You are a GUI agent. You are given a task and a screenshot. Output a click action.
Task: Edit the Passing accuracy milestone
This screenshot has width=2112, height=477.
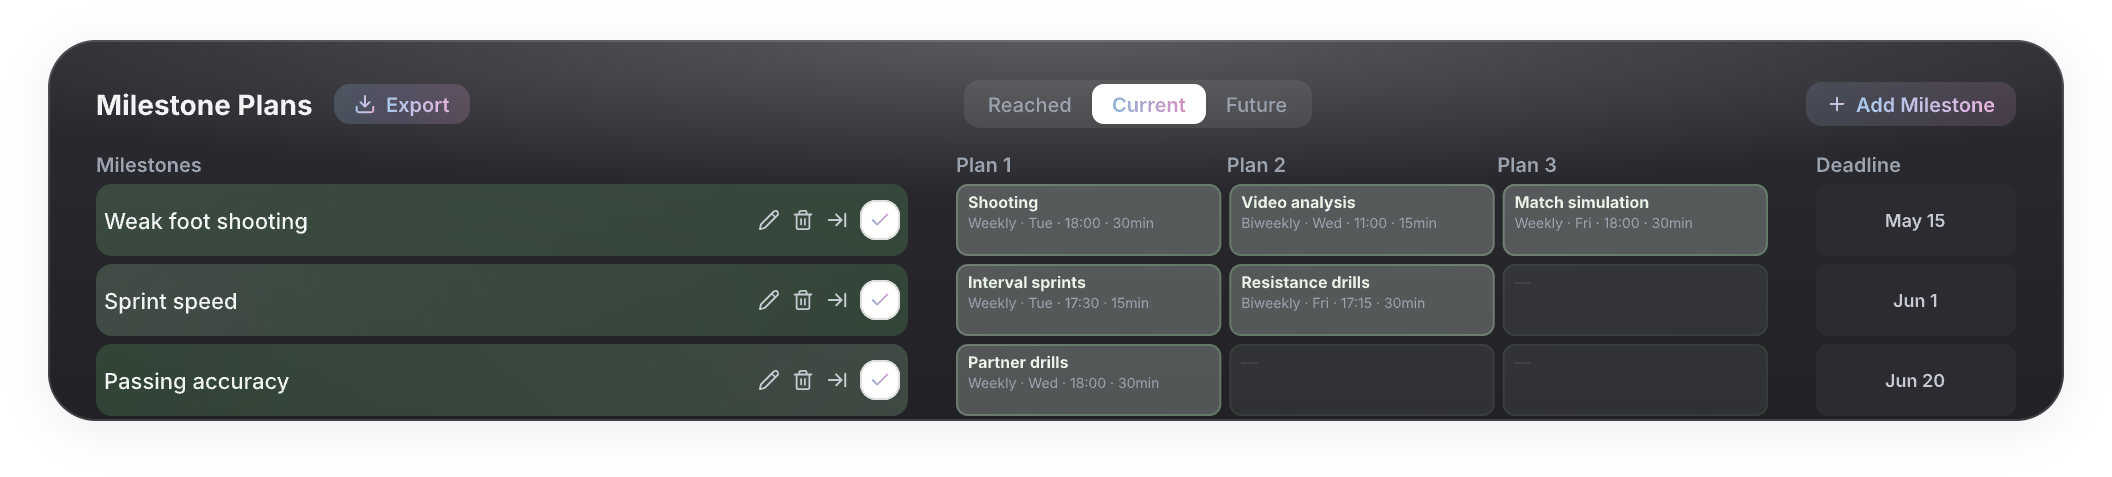(768, 380)
